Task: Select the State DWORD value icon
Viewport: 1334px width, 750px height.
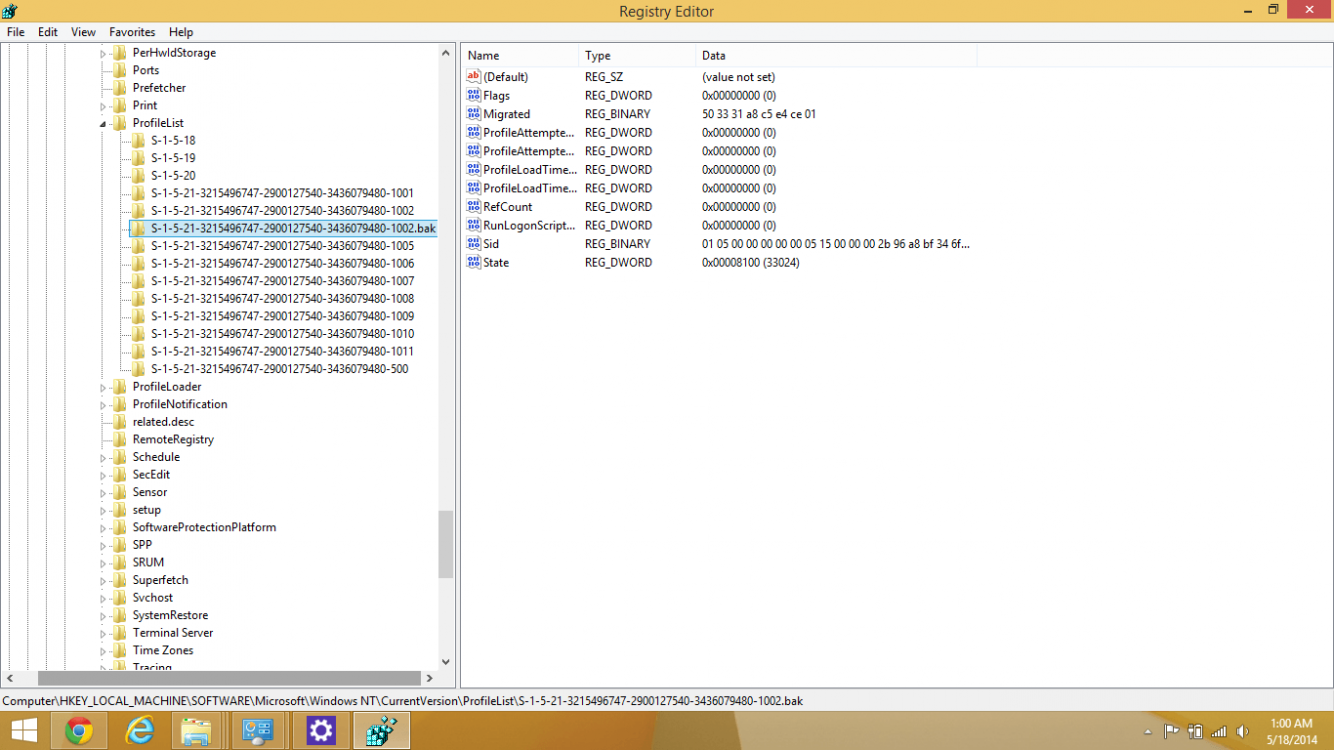Action: (474, 263)
